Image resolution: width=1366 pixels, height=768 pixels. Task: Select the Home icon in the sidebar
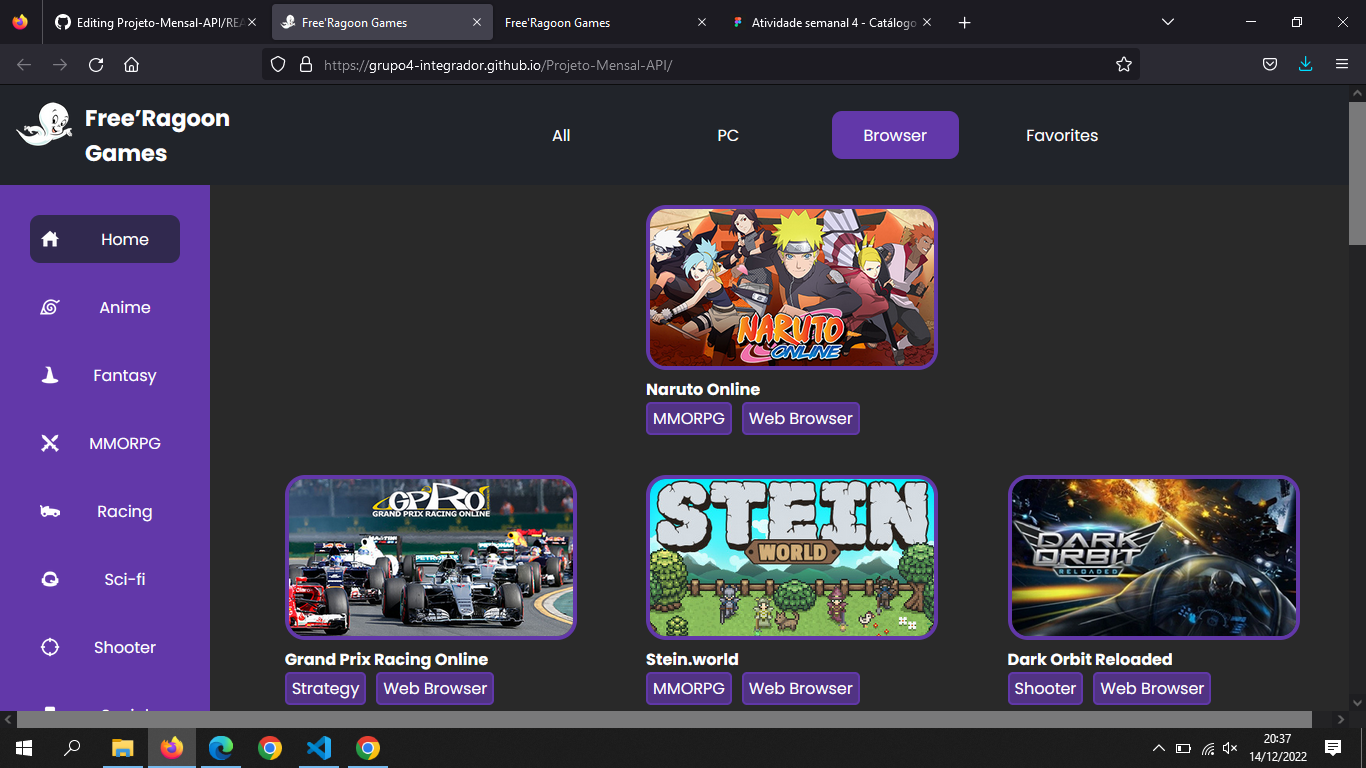click(x=50, y=239)
